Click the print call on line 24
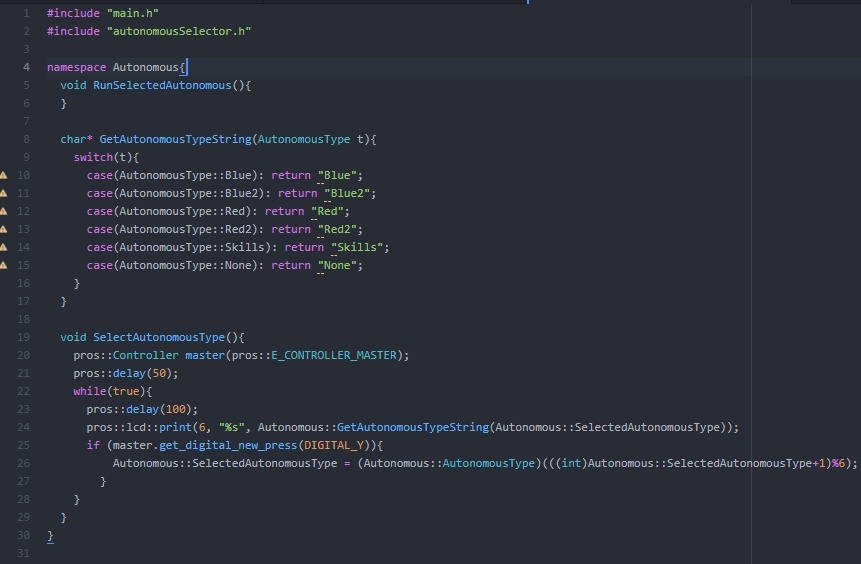Screen dimensions: 861x564 (175, 427)
